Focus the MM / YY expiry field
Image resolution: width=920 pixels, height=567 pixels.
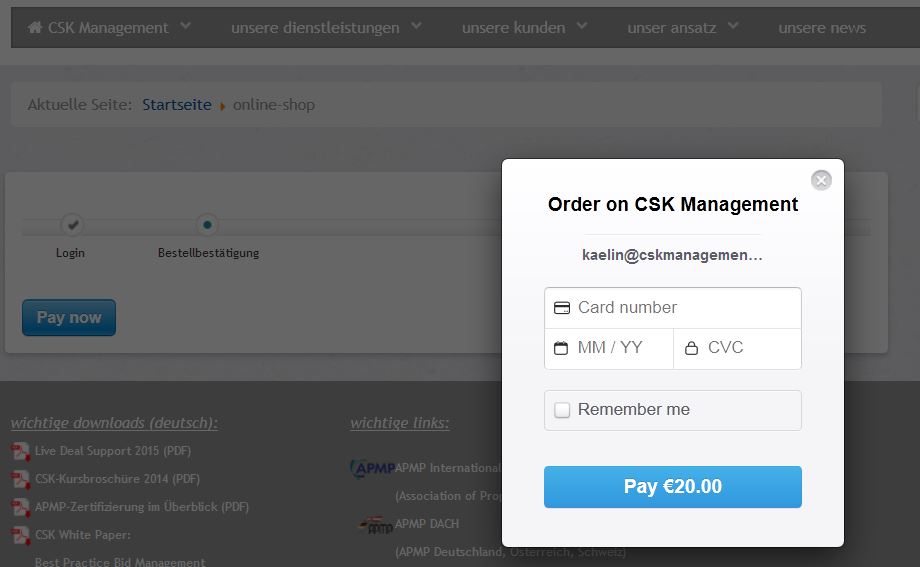(609, 349)
